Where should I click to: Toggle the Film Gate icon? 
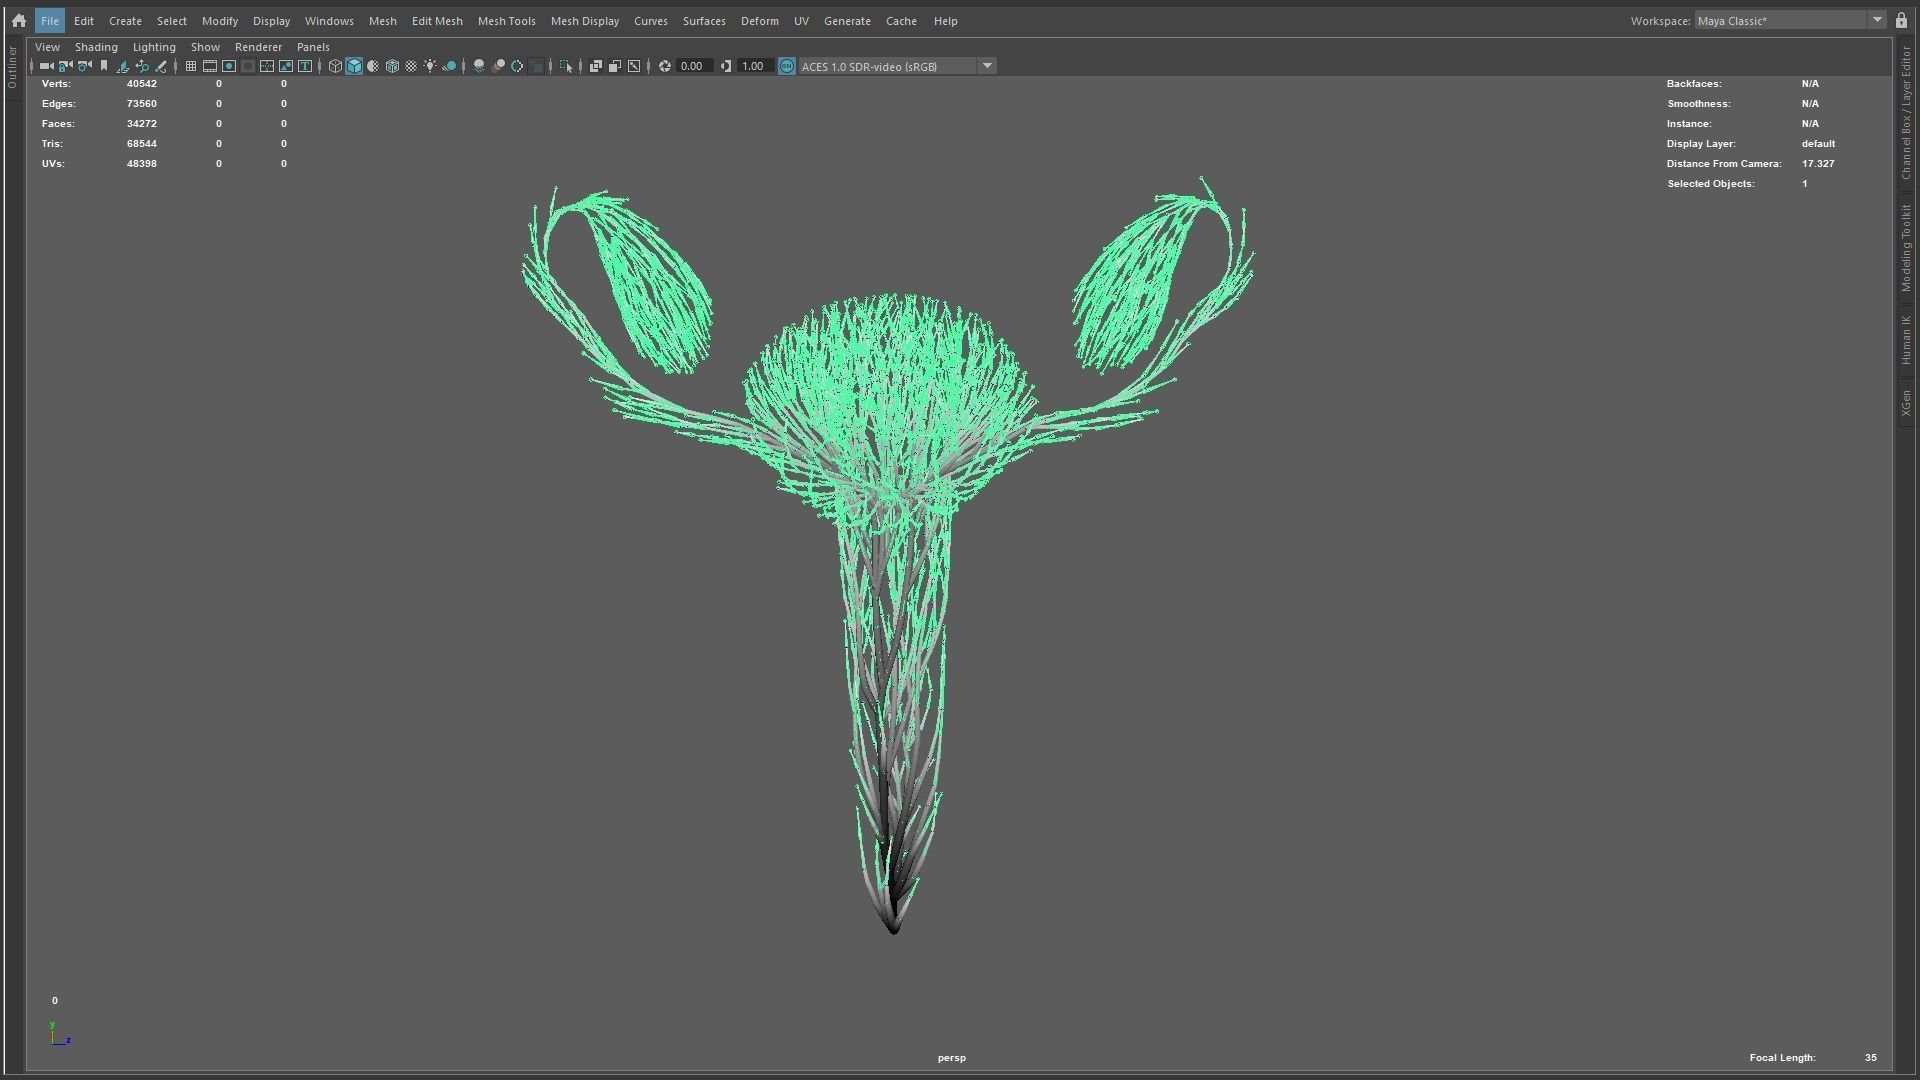coord(210,66)
